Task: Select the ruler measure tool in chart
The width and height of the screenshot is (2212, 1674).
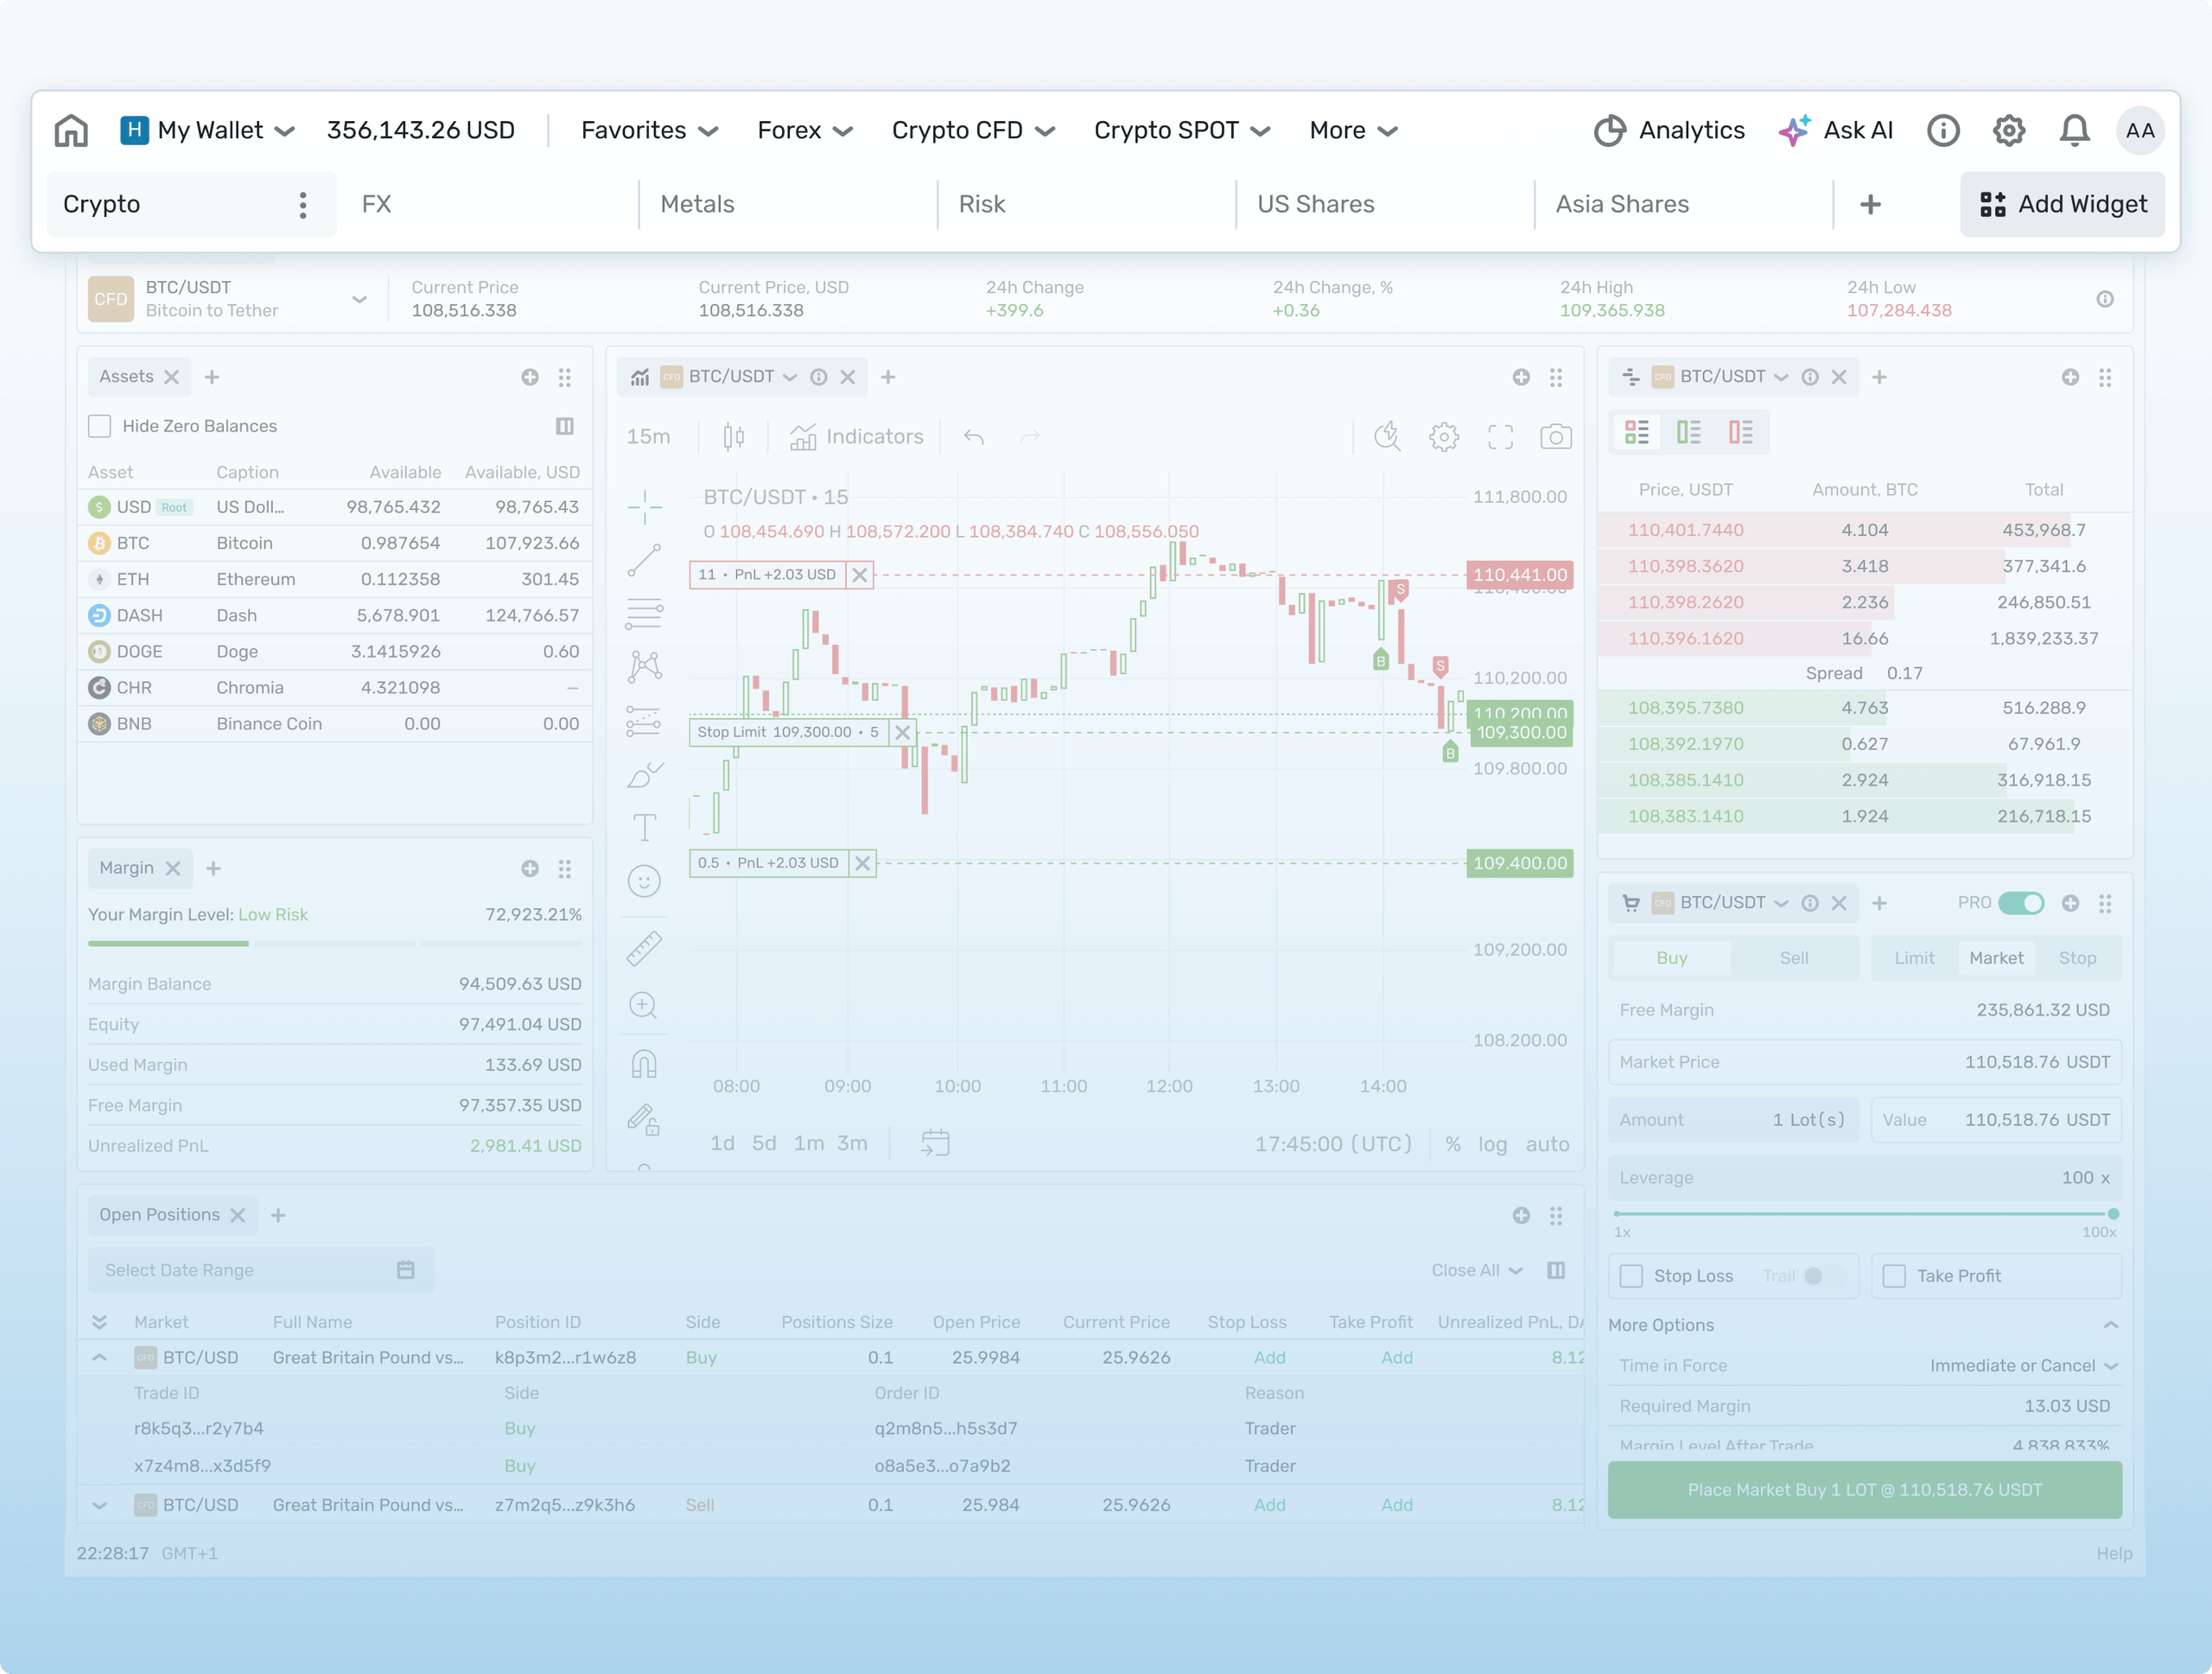Action: point(644,948)
